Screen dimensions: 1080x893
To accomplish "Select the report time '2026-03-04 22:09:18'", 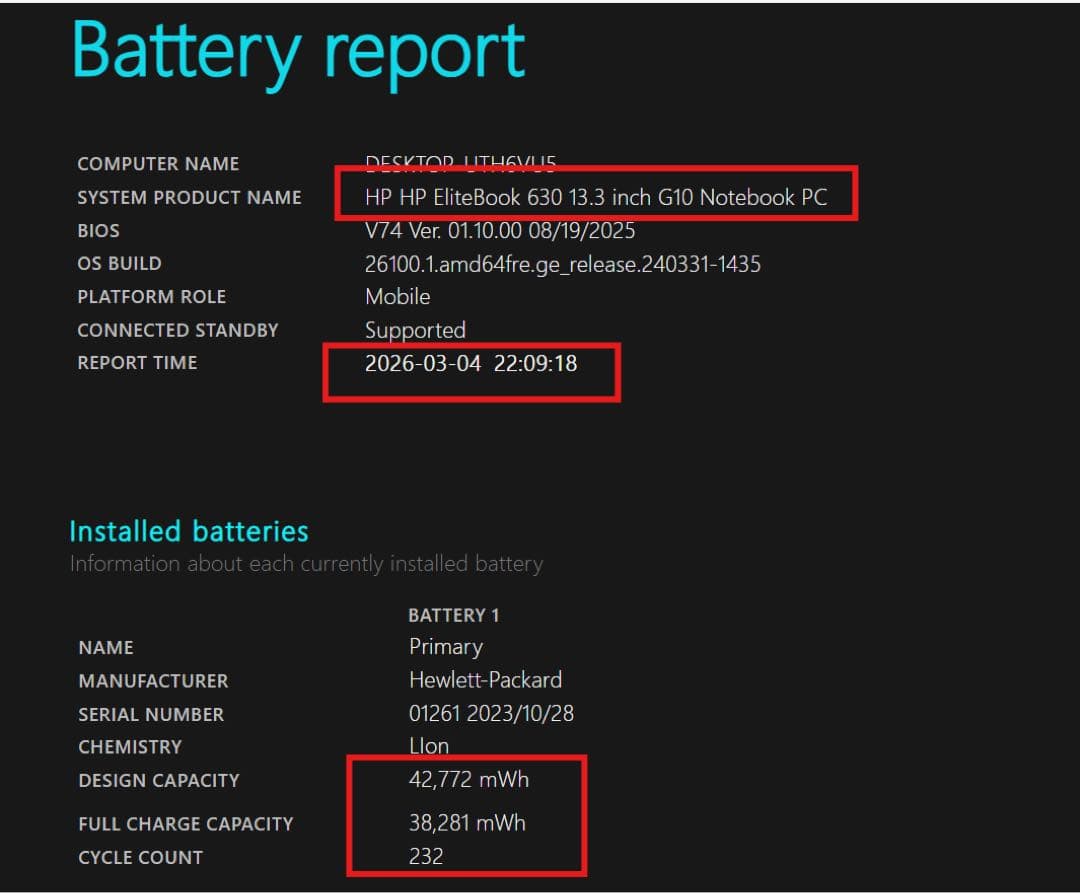I will [x=471, y=364].
